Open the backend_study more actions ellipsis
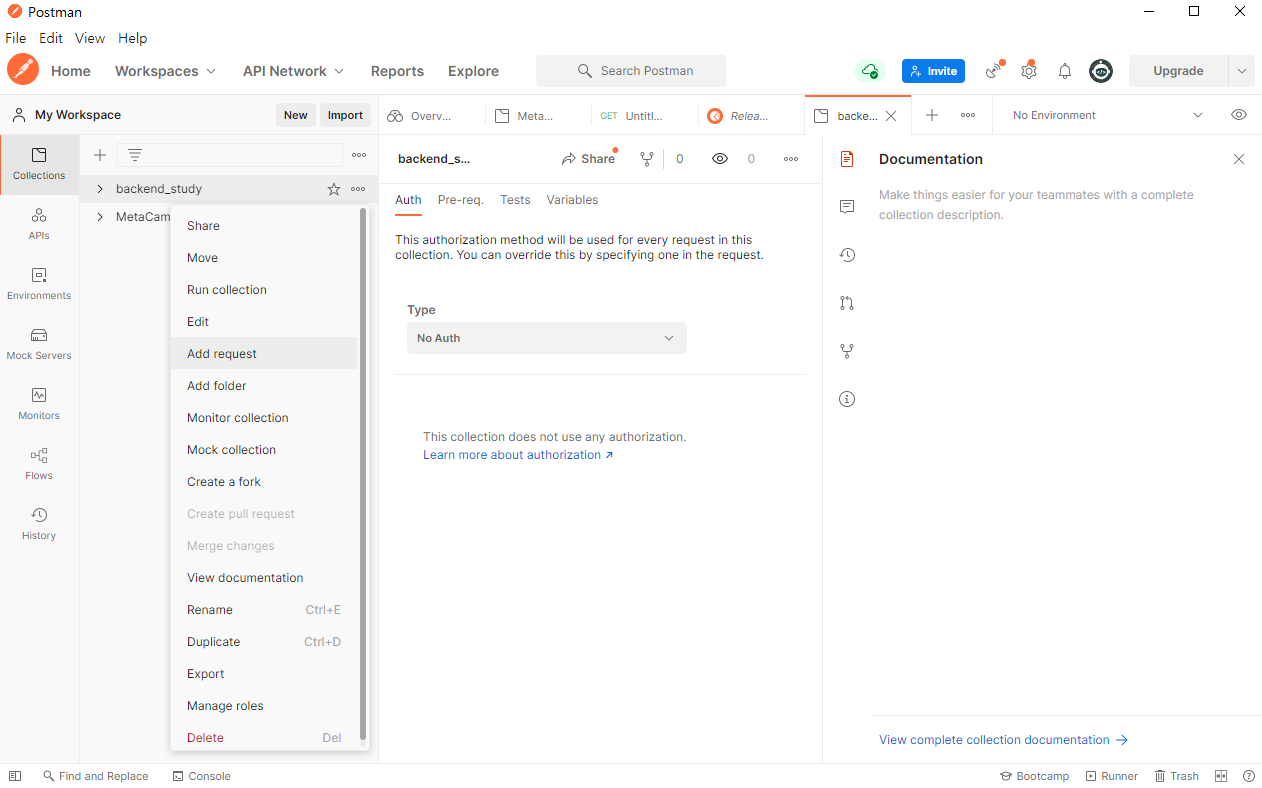 coord(358,189)
